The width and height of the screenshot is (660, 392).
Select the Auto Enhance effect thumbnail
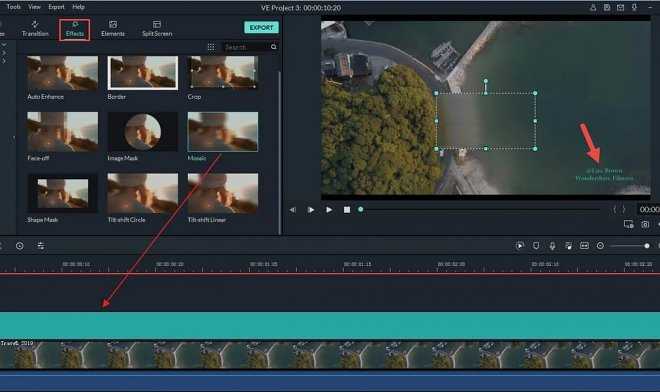coord(62,73)
